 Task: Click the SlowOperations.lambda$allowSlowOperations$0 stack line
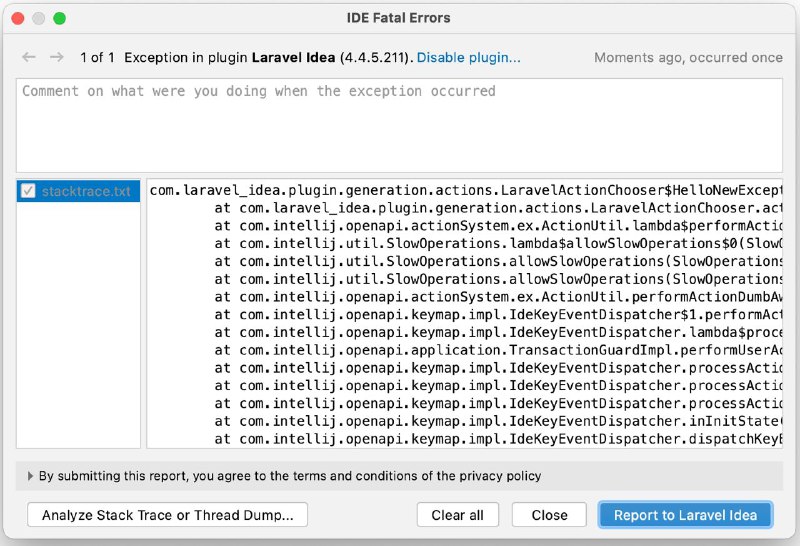coord(498,243)
